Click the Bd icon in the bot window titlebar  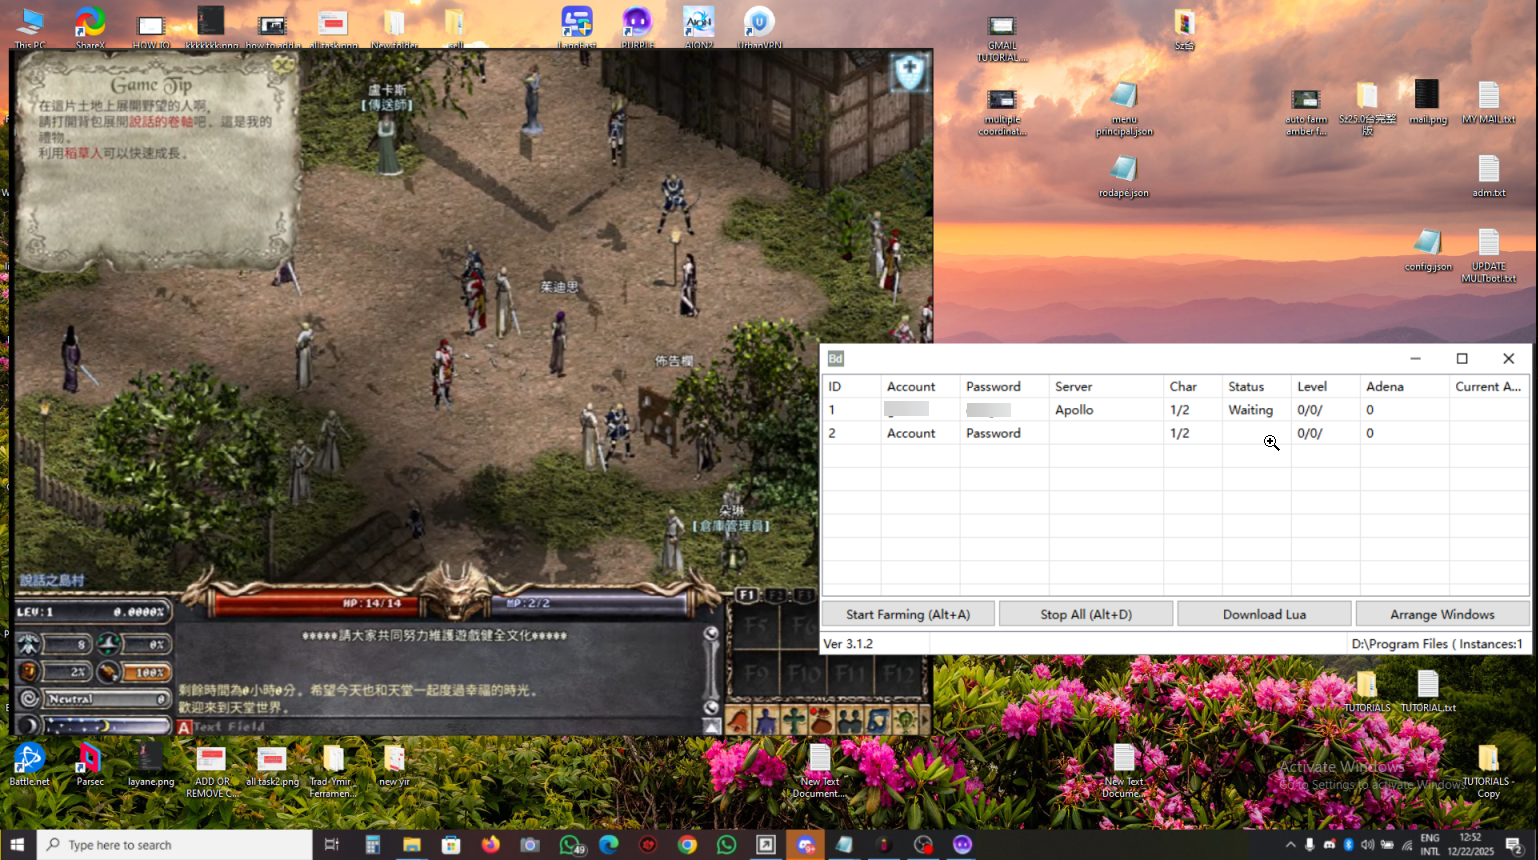pyautogui.click(x=835, y=358)
